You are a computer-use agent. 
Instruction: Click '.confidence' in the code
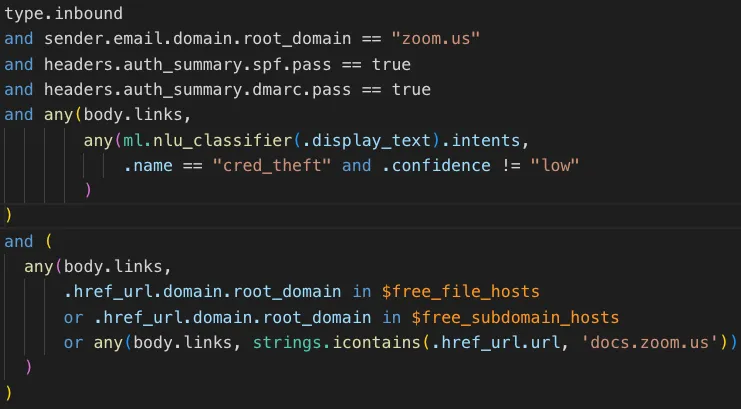(436, 165)
